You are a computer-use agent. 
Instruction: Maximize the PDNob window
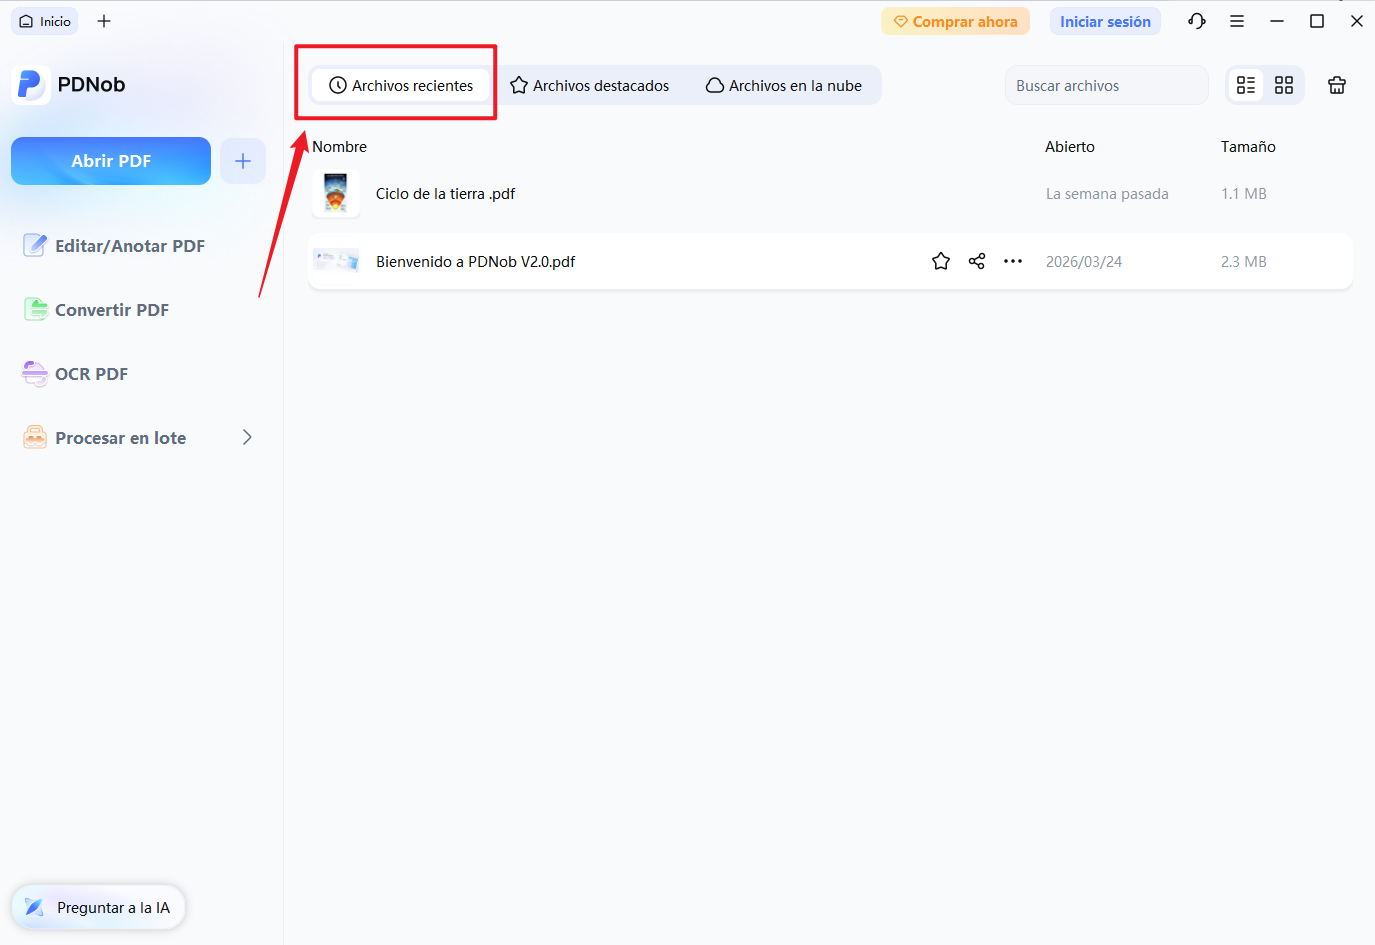point(1317,21)
